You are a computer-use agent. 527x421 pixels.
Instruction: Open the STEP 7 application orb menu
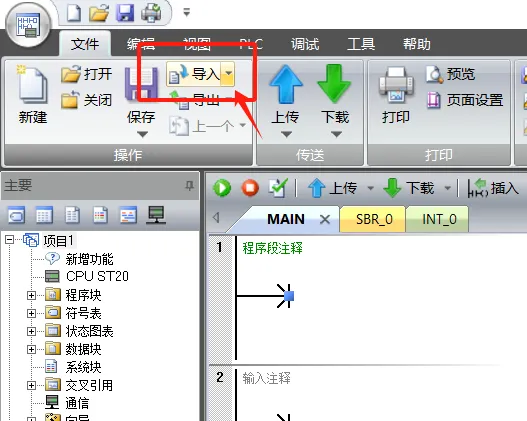pyautogui.click(x=28, y=26)
